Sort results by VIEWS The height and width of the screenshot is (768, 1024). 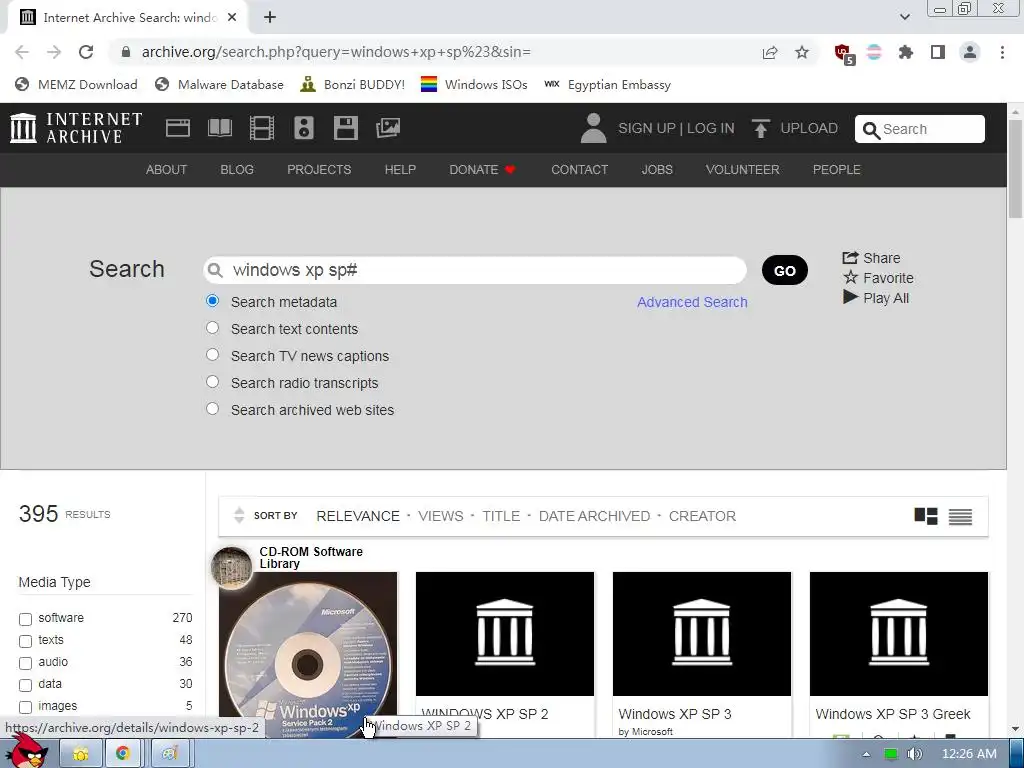click(x=441, y=516)
